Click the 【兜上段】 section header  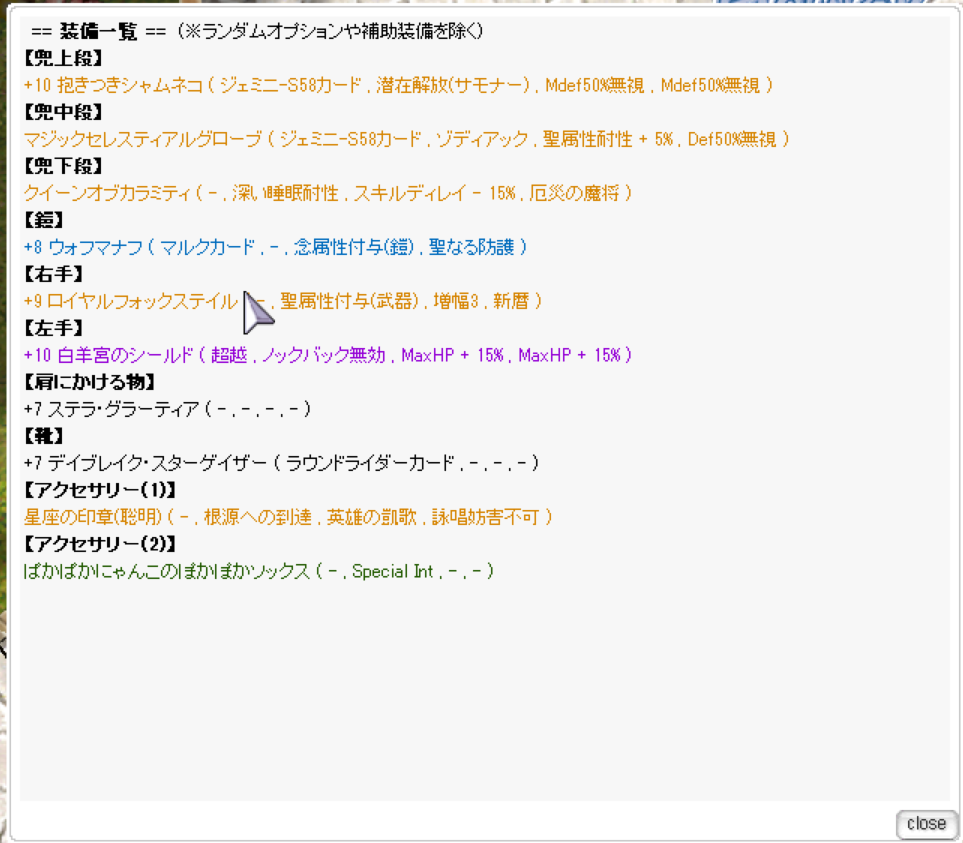click(64, 59)
